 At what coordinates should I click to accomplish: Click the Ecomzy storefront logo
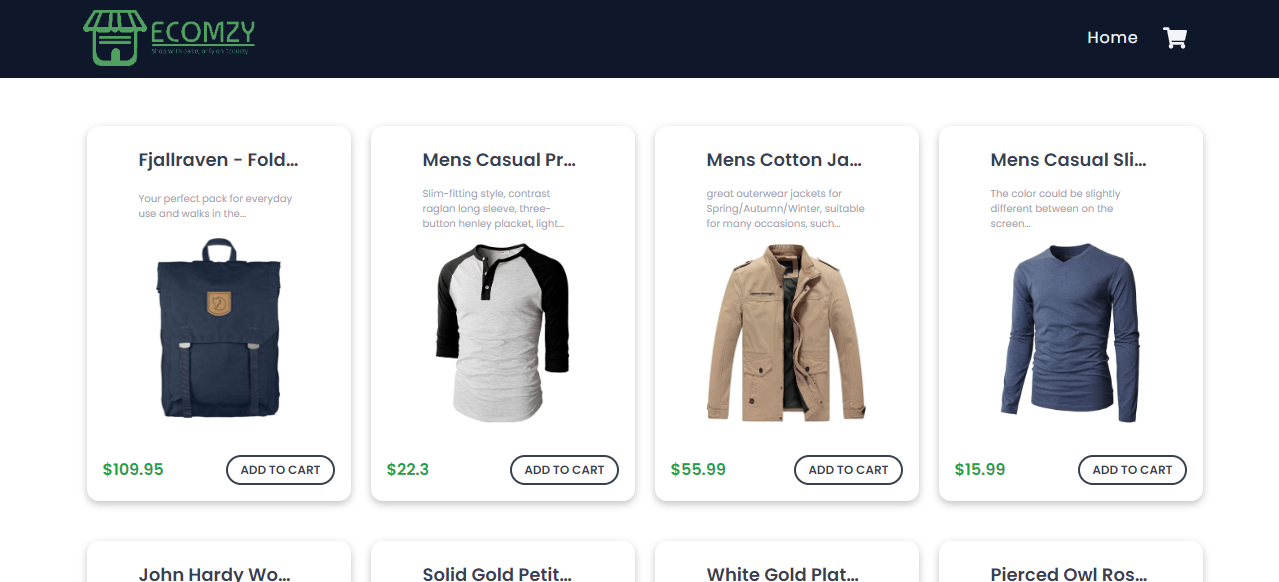169,38
